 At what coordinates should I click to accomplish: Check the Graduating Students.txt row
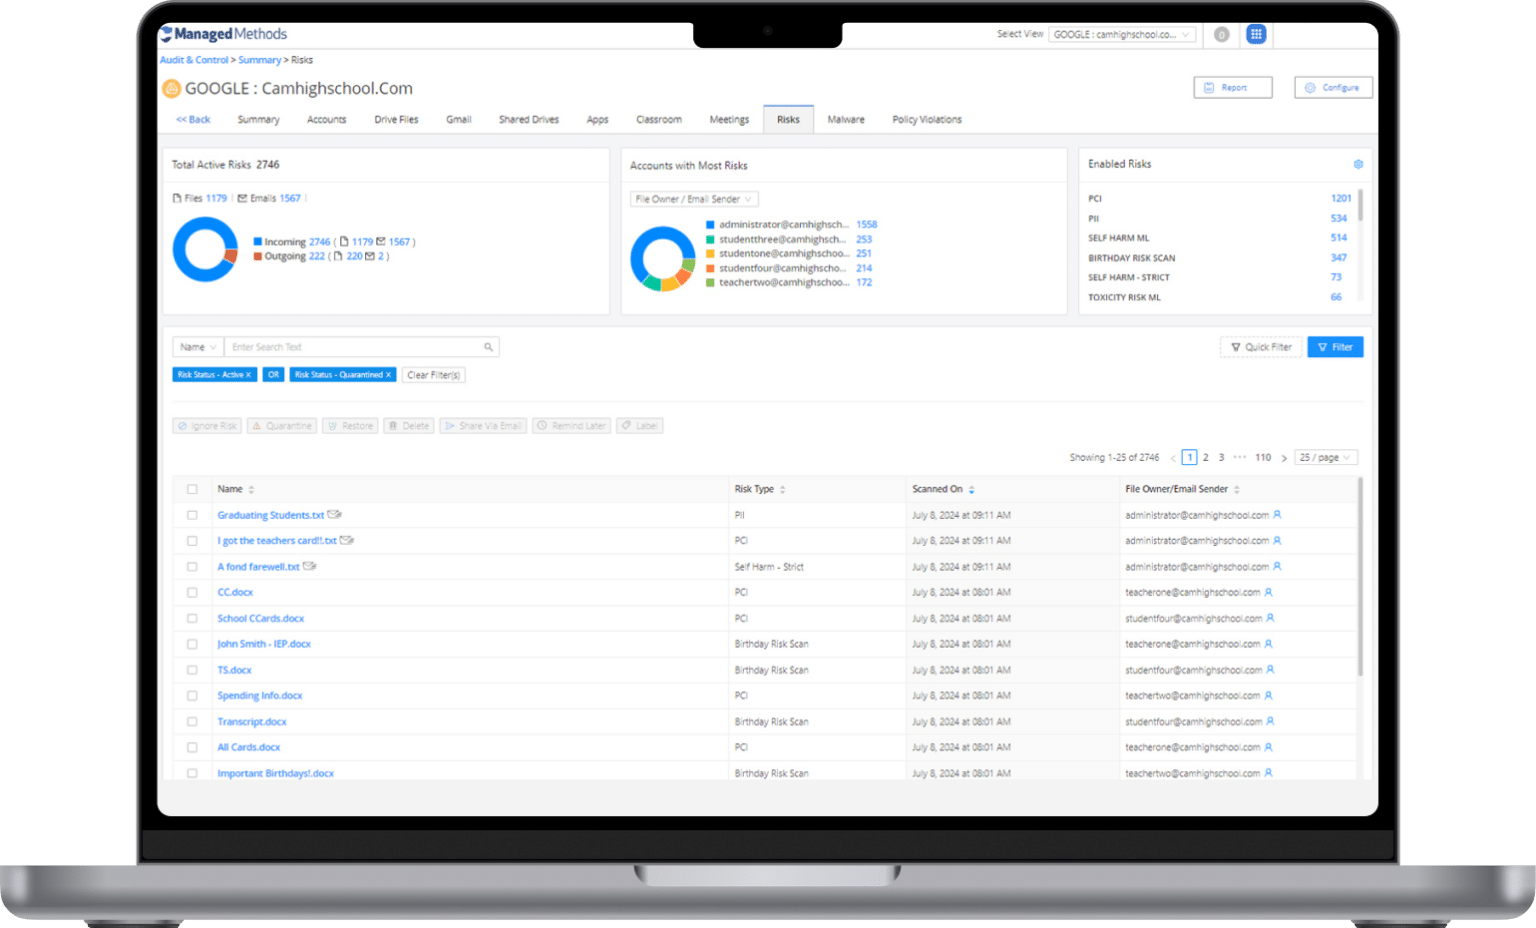(x=192, y=515)
